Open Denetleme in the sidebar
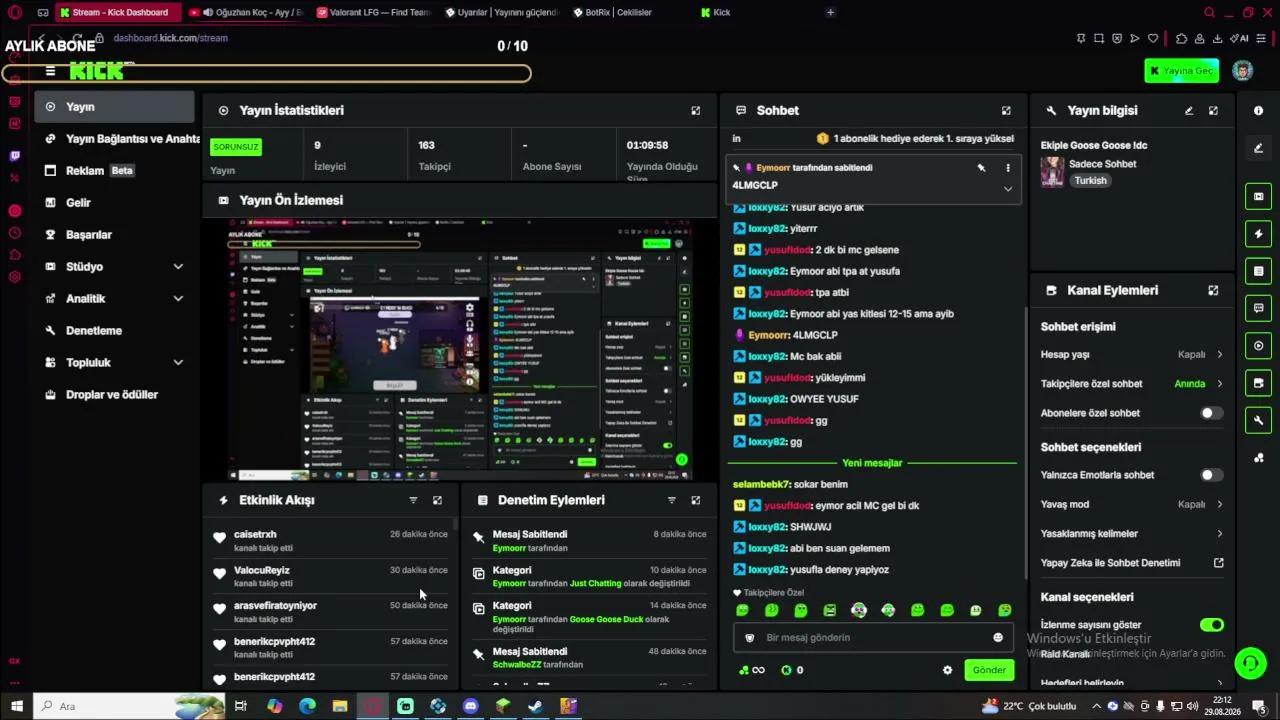Image resolution: width=1280 pixels, height=720 pixels. [114, 331]
